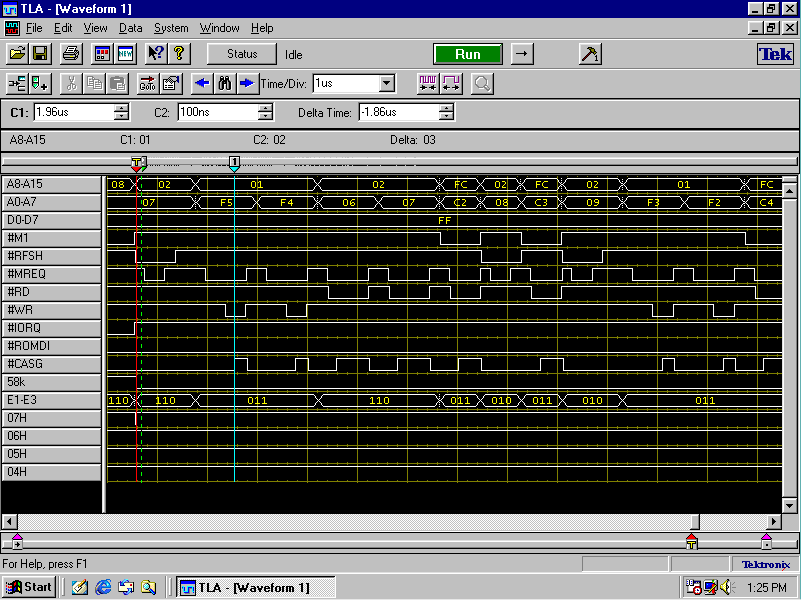
Task: Click the 'FF' value on D0-D7 waveform
Action: click(444, 221)
